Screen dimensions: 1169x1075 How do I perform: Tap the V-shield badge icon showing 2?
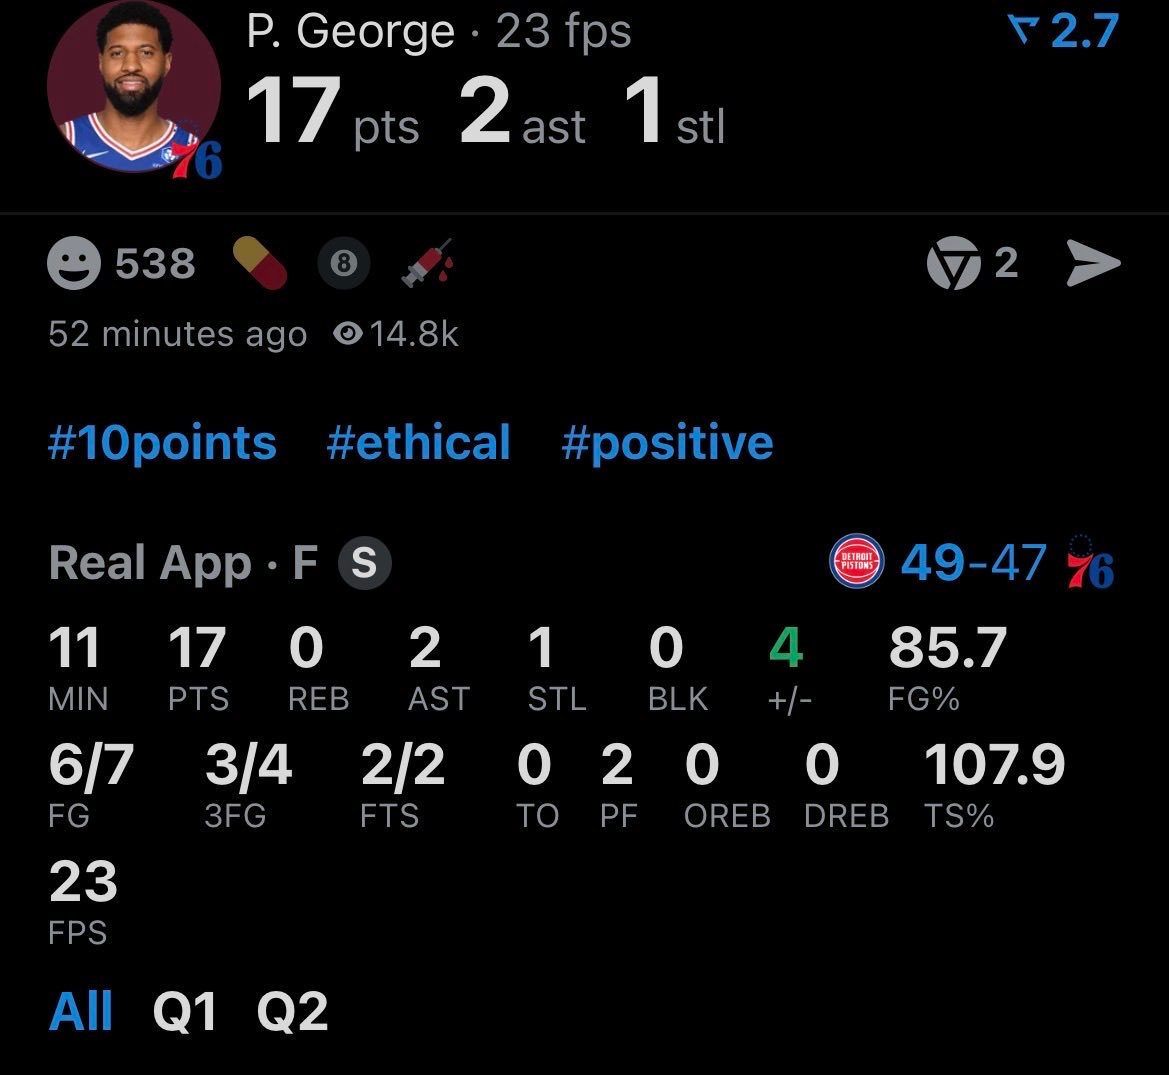(950, 263)
